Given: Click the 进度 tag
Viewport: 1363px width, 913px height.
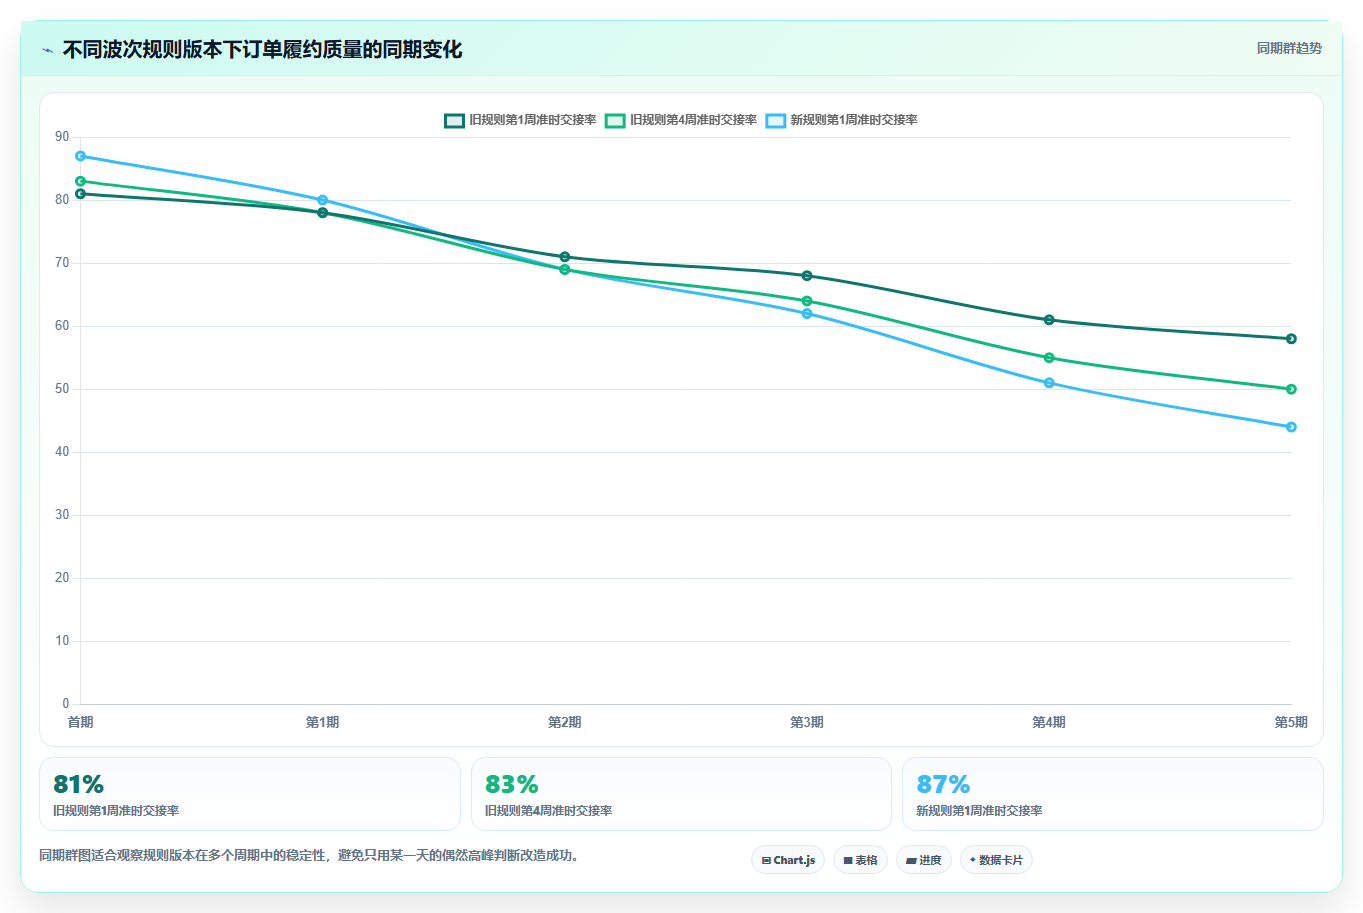Looking at the screenshot, I should pyautogui.click(x=924, y=860).
